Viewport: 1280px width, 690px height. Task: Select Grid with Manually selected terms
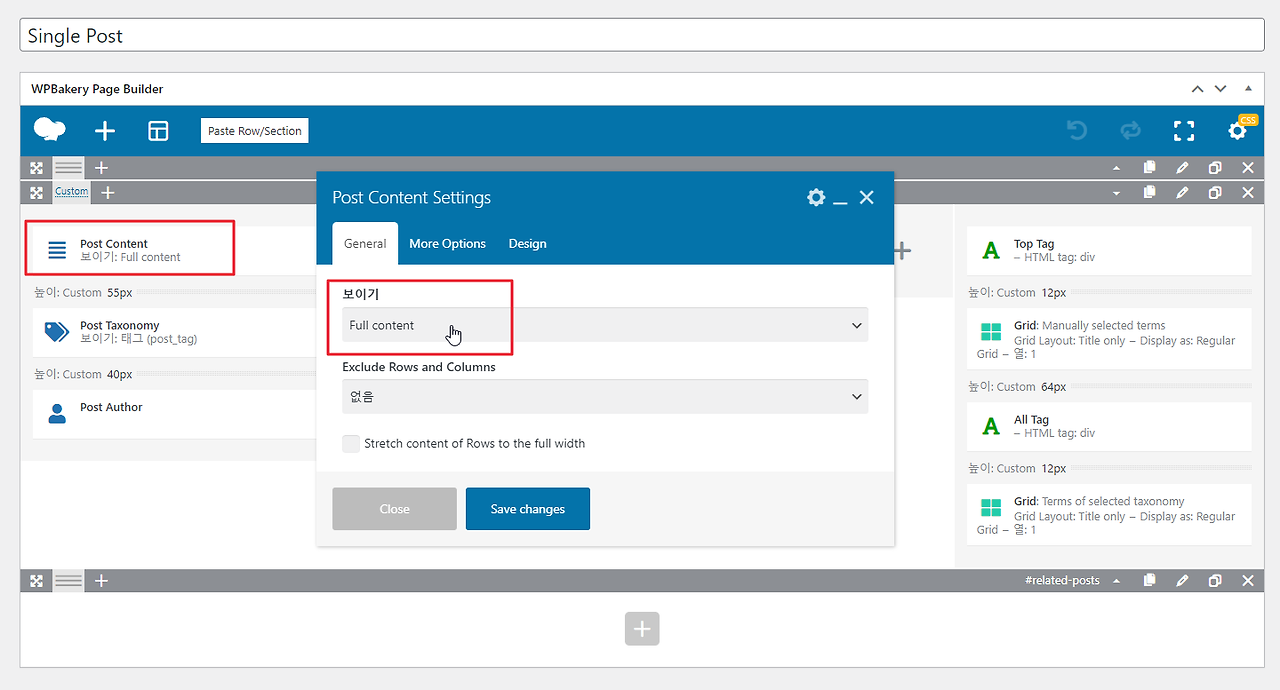[1109, 339]
